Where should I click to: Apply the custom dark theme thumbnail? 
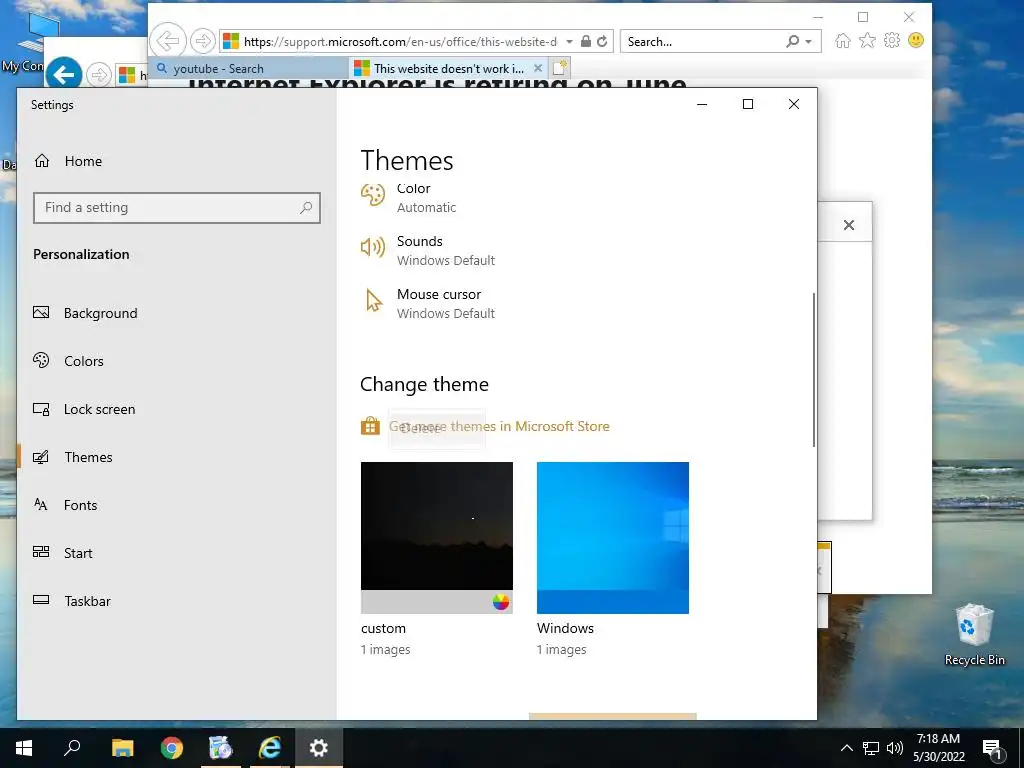(x=437, y=537)
